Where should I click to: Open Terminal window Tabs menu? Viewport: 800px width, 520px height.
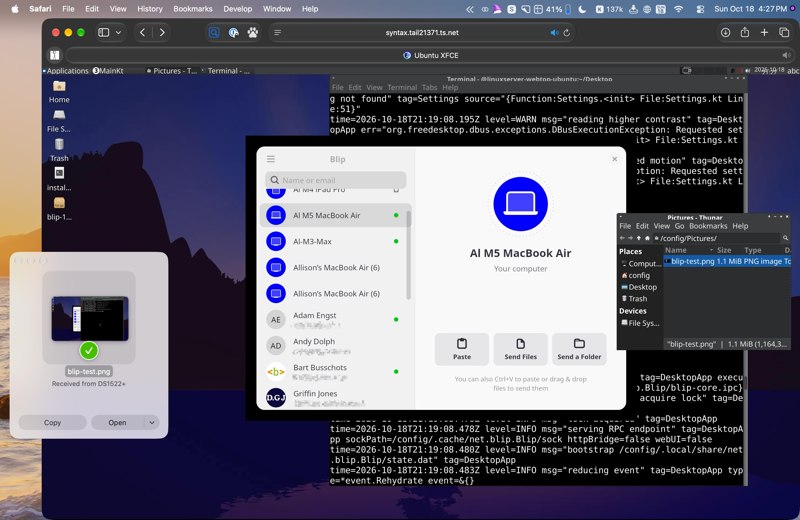point(429,88)
